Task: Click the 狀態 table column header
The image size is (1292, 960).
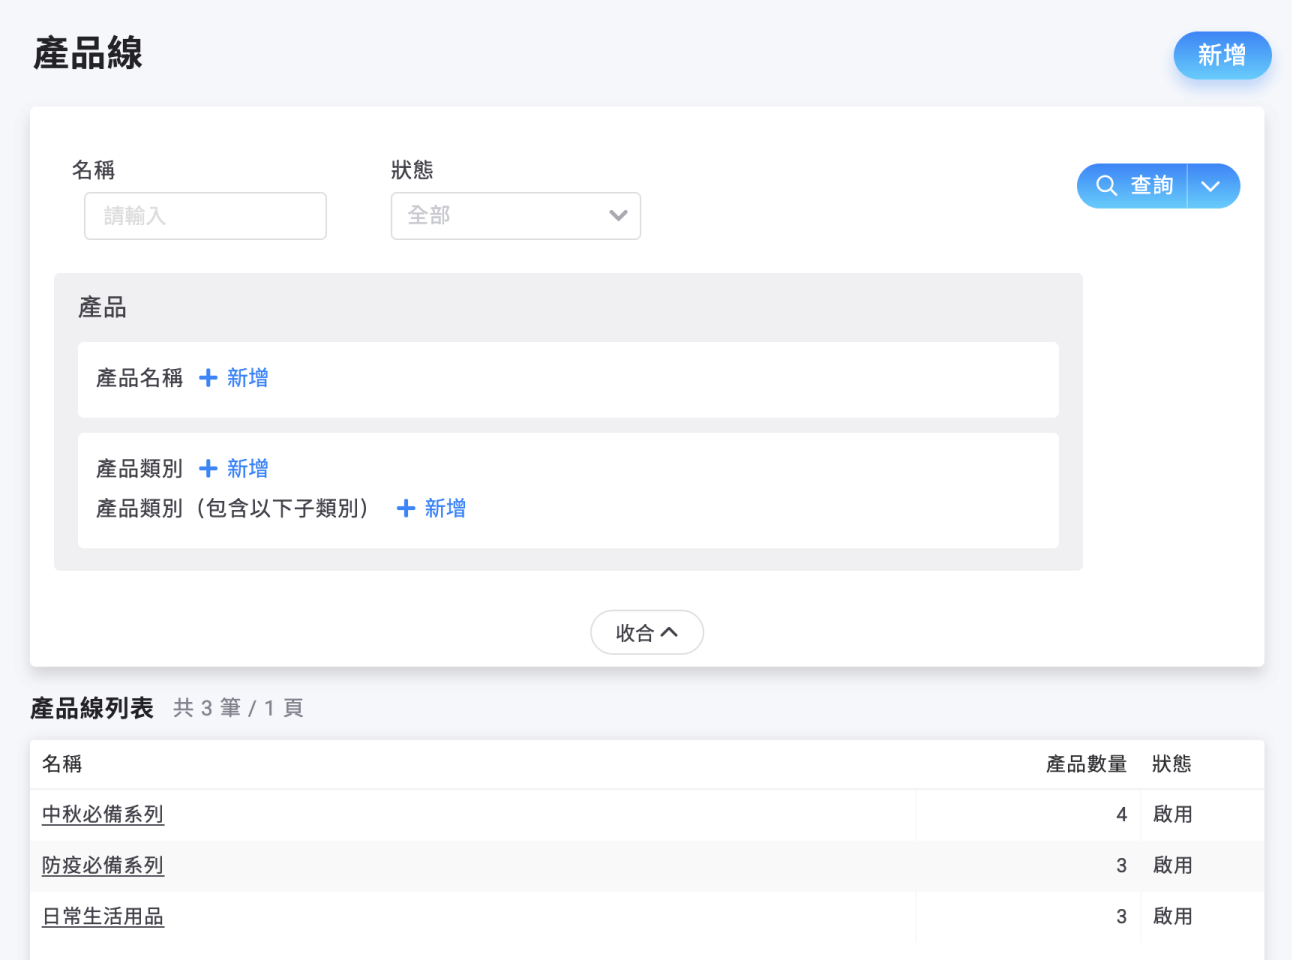Action: pyautogui.click(x=1171, y=765)
